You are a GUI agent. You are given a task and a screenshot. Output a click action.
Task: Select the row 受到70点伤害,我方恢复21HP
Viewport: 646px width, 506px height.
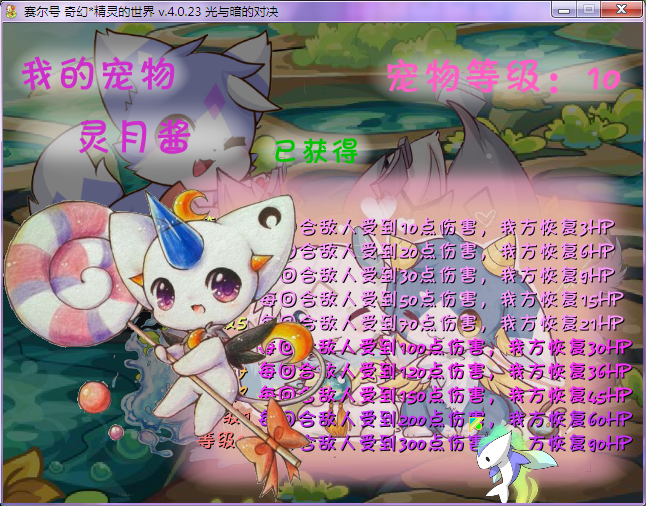[442, 323]
